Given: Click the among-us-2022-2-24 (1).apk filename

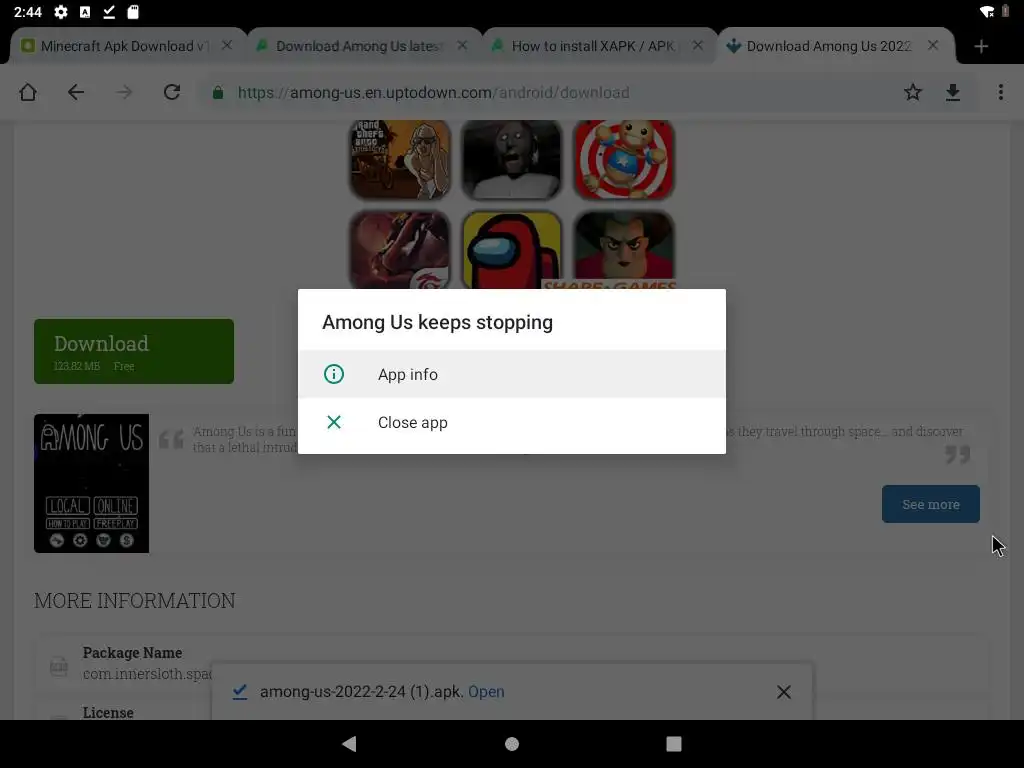Looking at the screenshot, I should click(360, 692).
